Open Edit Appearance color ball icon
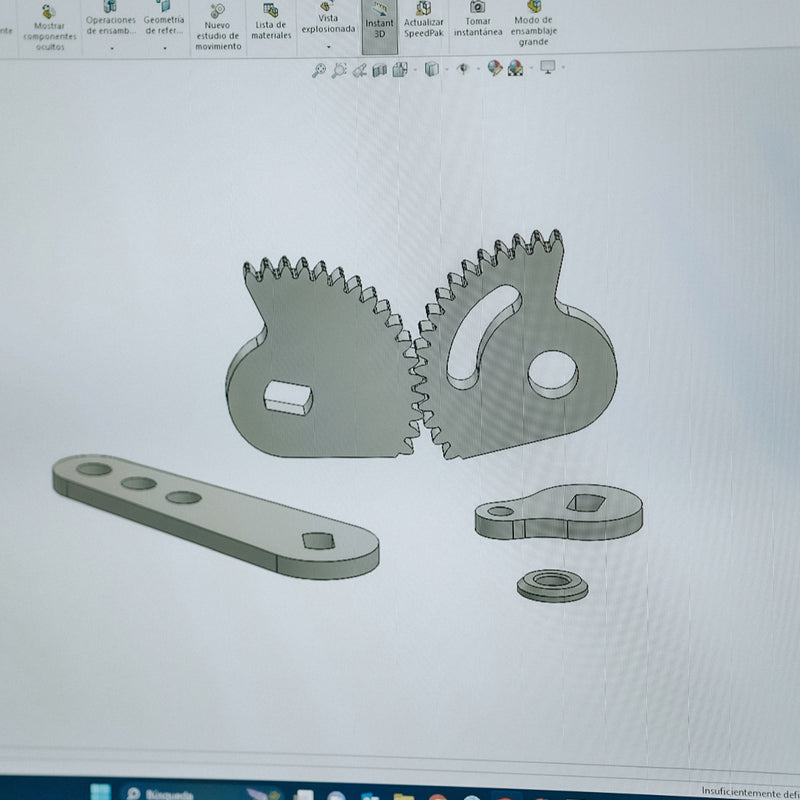800x800 pixels. click(x=494, y=68)
